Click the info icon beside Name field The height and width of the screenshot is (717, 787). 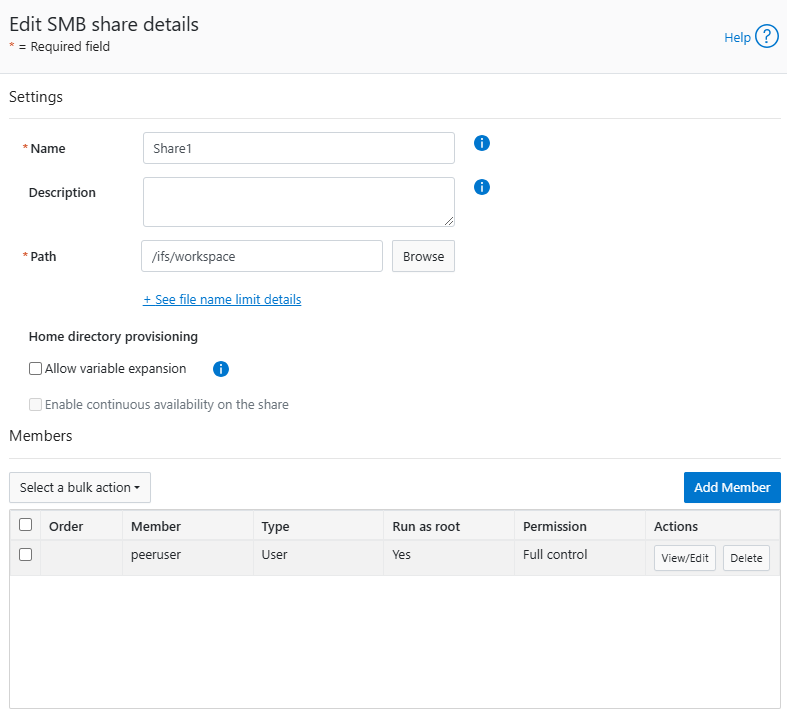481,143
